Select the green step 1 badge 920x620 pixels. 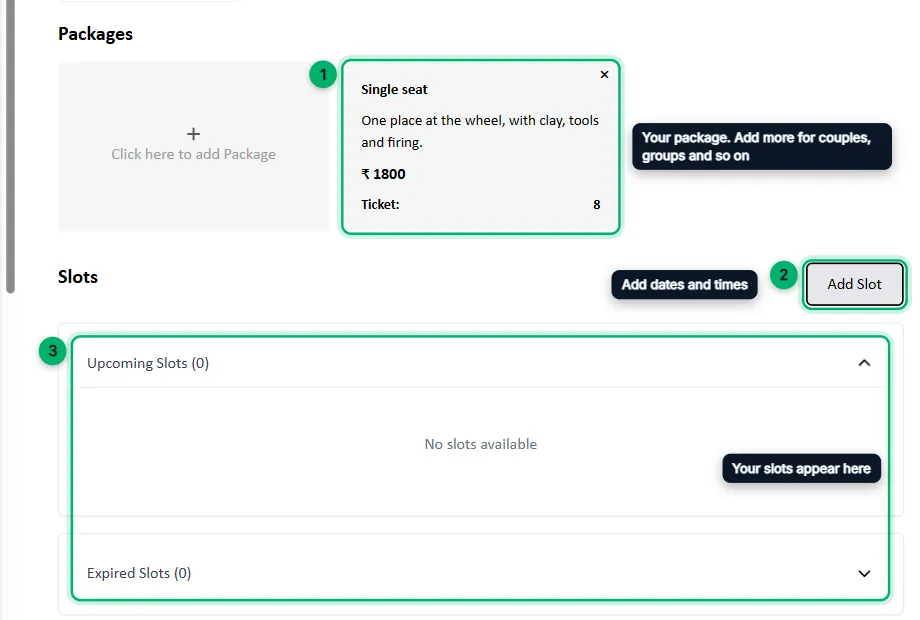coord(323,74)
